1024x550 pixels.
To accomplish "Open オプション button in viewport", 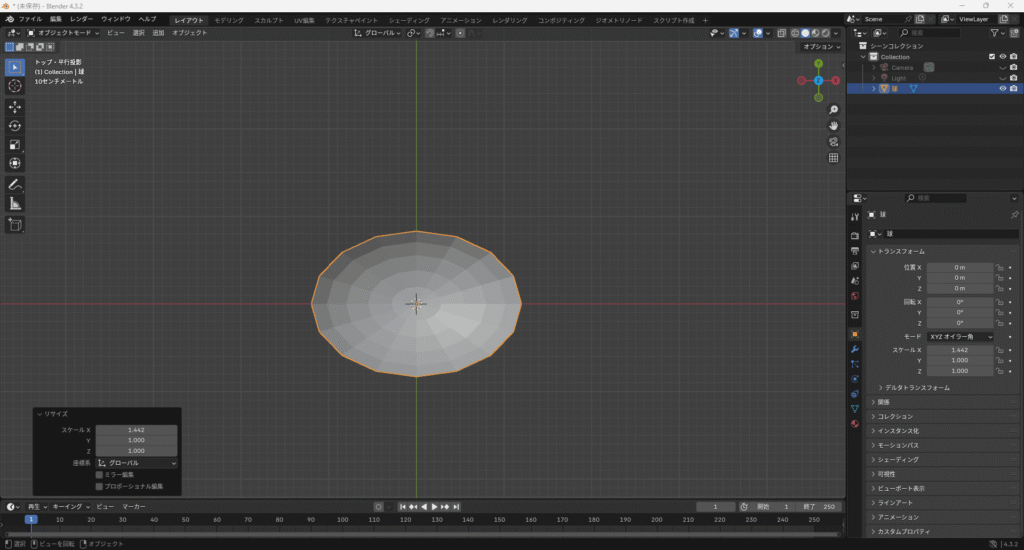I will click(821, 47).
